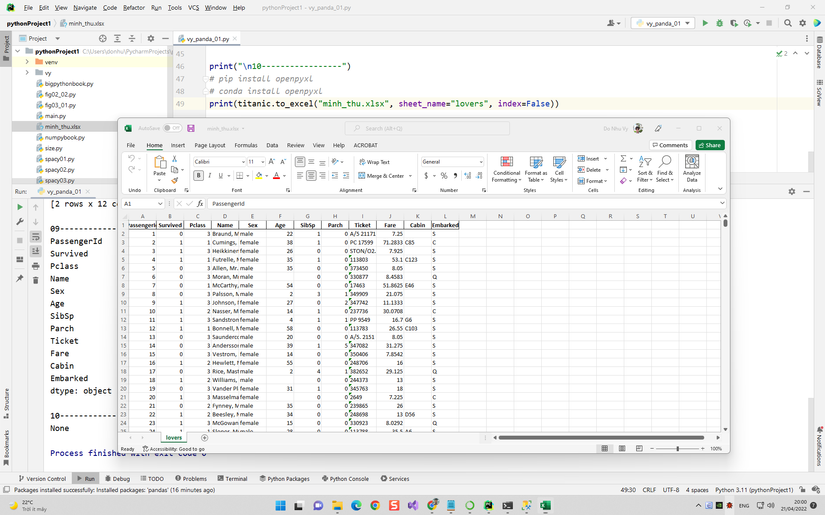Image resolution: width=825 pixels, height=515 pixels.
Task: Click Excel Cut scissors icon
Action: tap(174, 159)
